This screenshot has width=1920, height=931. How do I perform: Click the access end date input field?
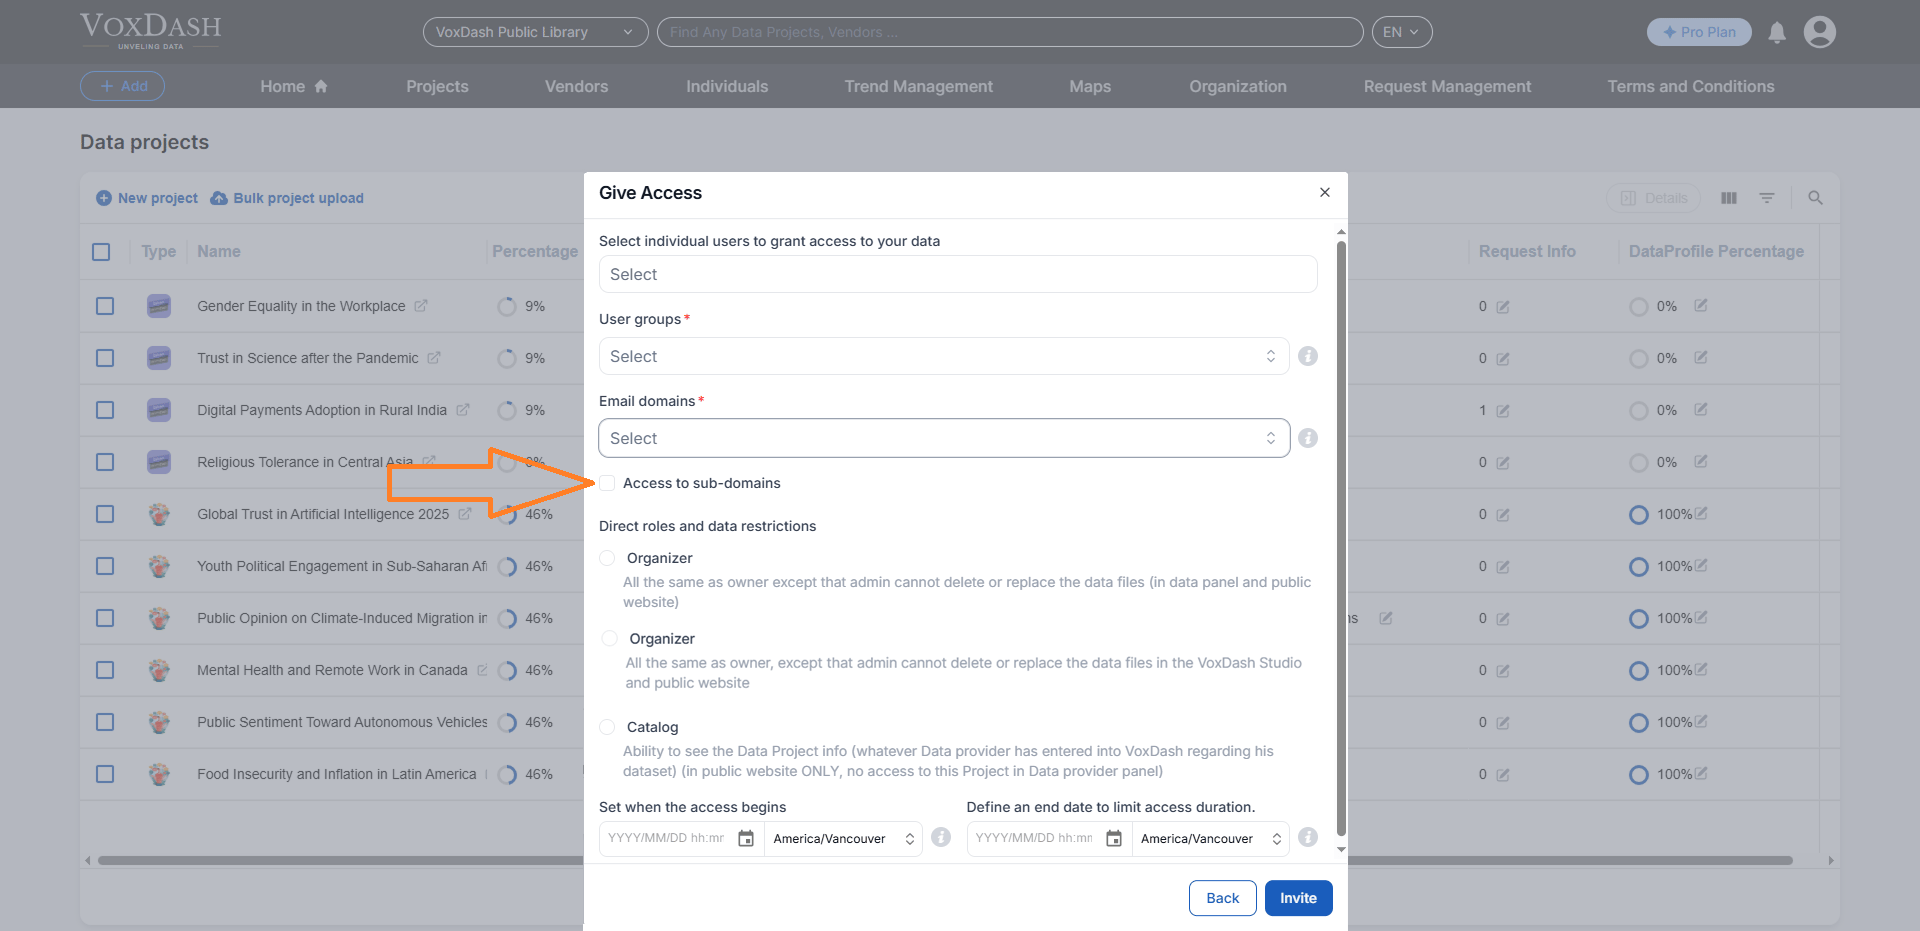pos(1035,838)
